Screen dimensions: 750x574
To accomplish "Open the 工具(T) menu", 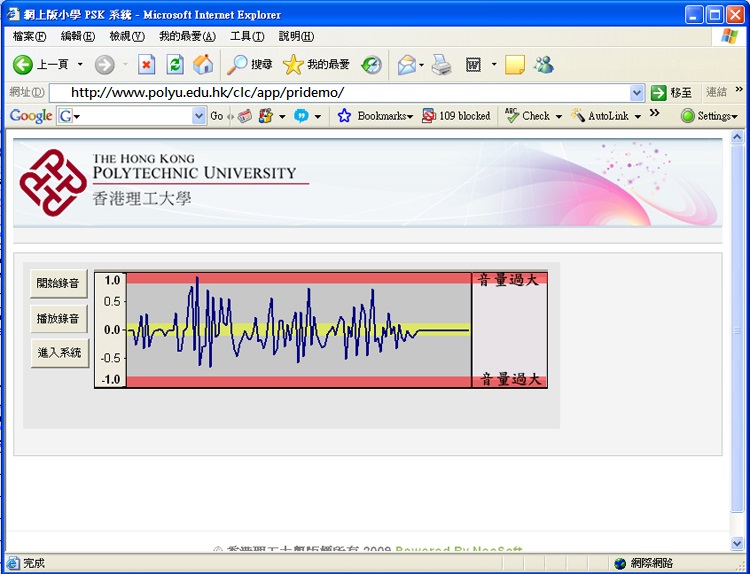I will click(x=246, y=36).
